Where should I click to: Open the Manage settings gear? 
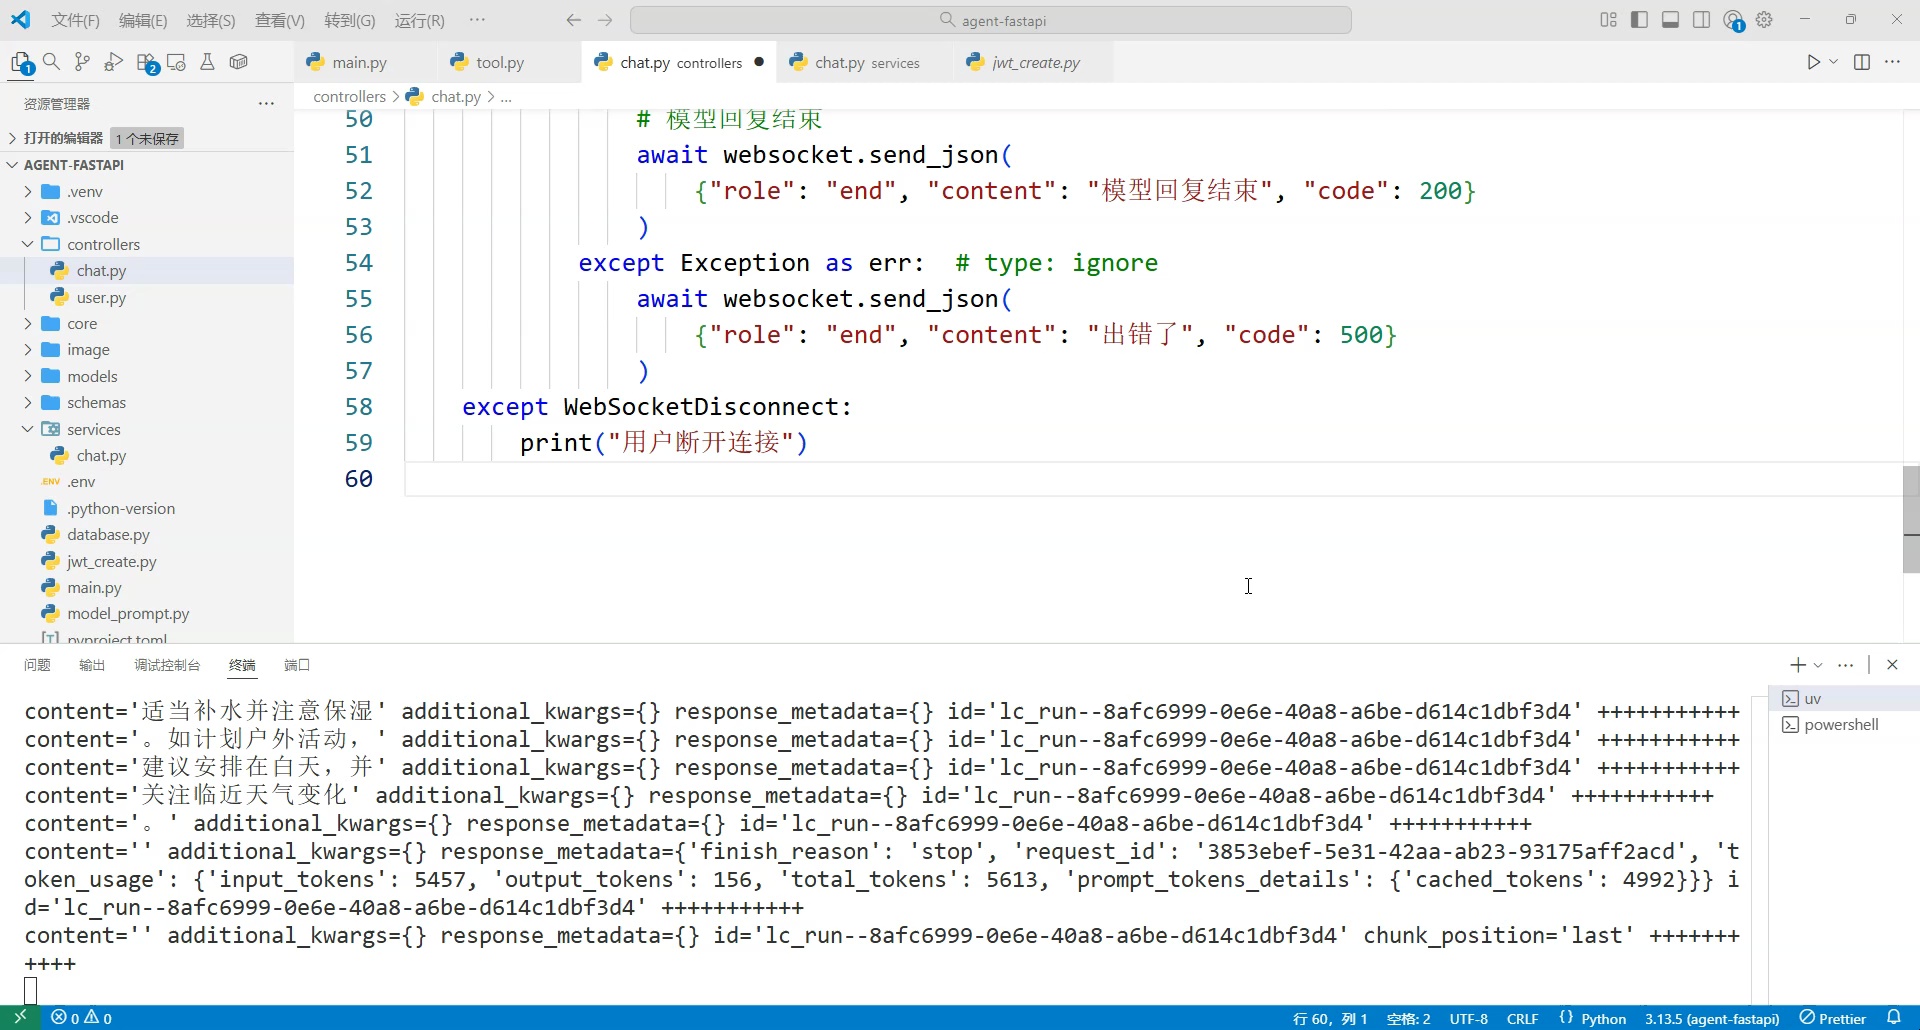tap(1764, 20)
